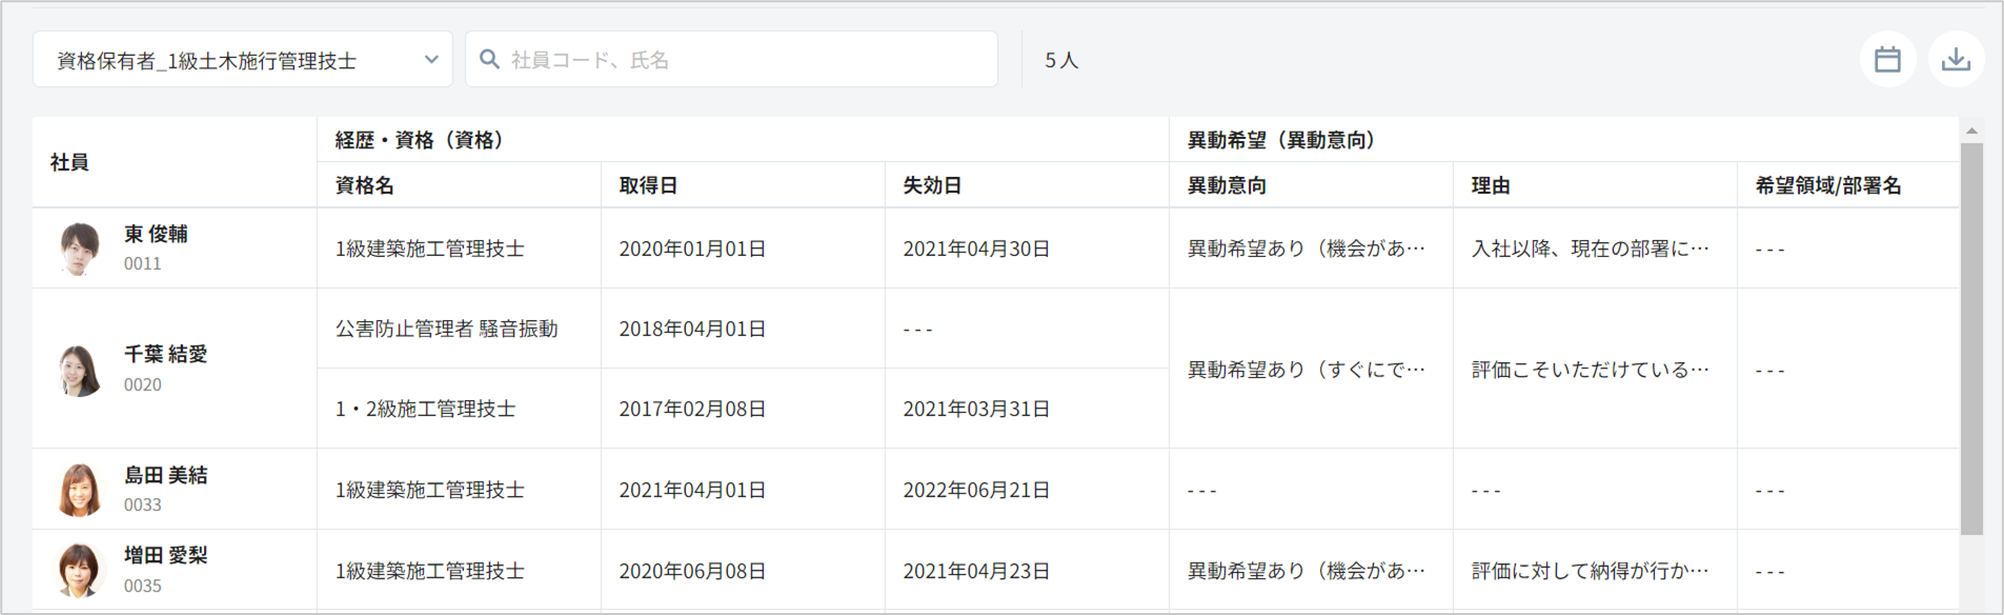Open employee 千葉 結愛 name link
The width and height of the screenshot is (2004, 615).
[x=166, y=354]
